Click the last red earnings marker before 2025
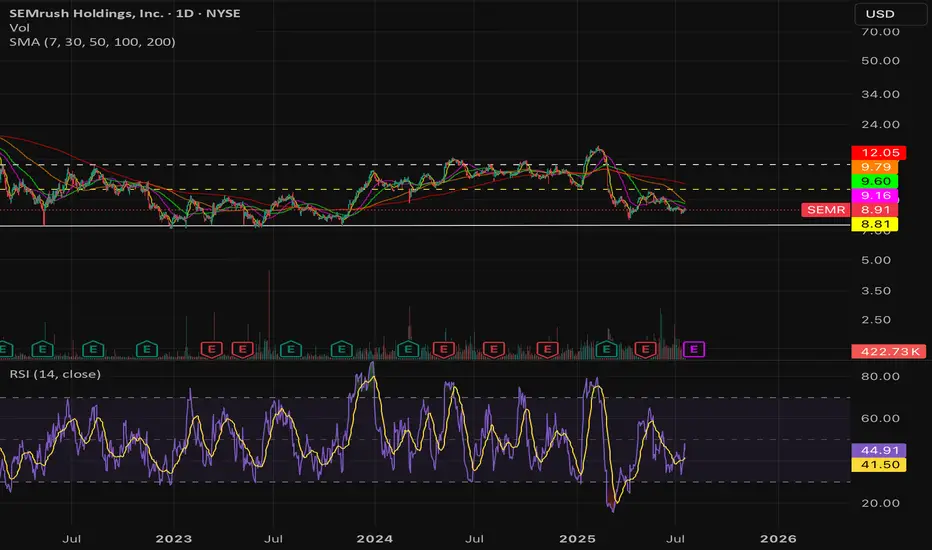Viewport: 932px width, 550px height. (x=547, y=349)
